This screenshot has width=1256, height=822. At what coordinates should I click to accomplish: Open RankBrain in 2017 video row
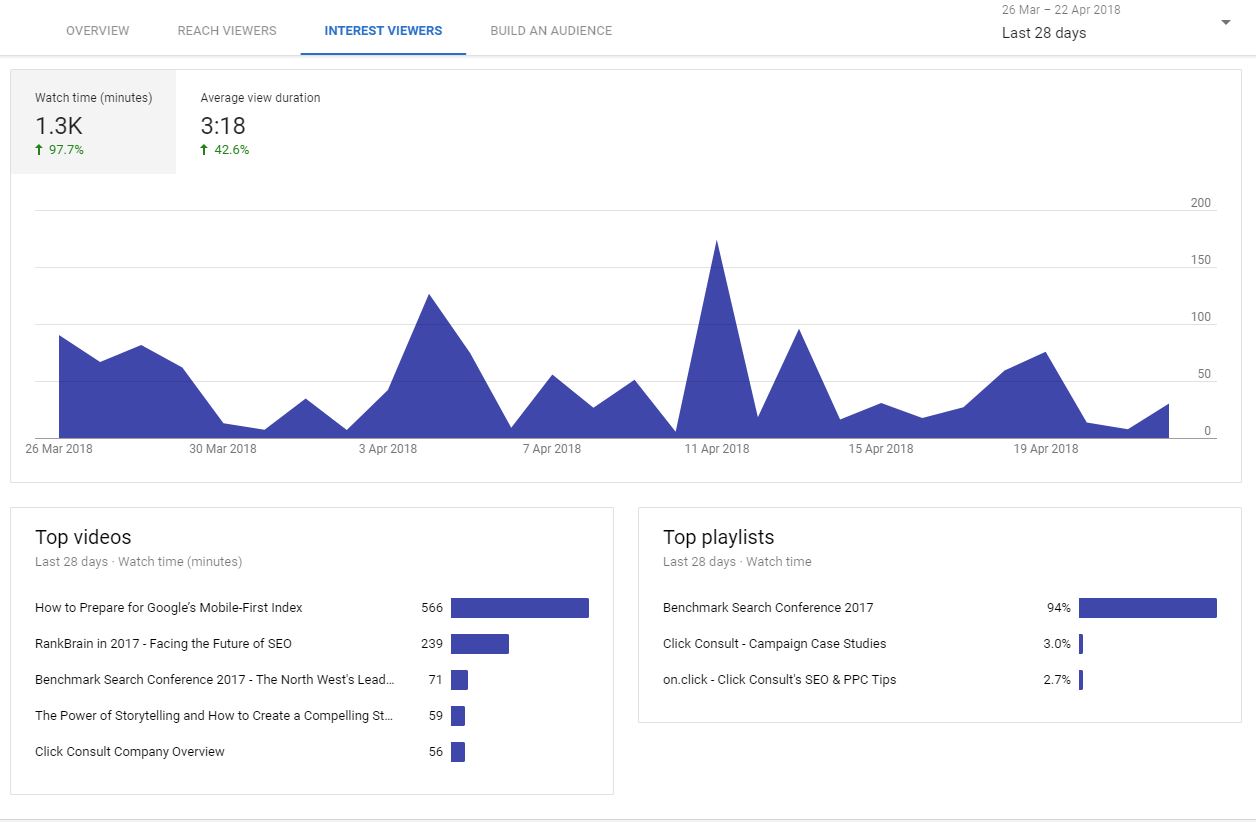coord(163,644)
